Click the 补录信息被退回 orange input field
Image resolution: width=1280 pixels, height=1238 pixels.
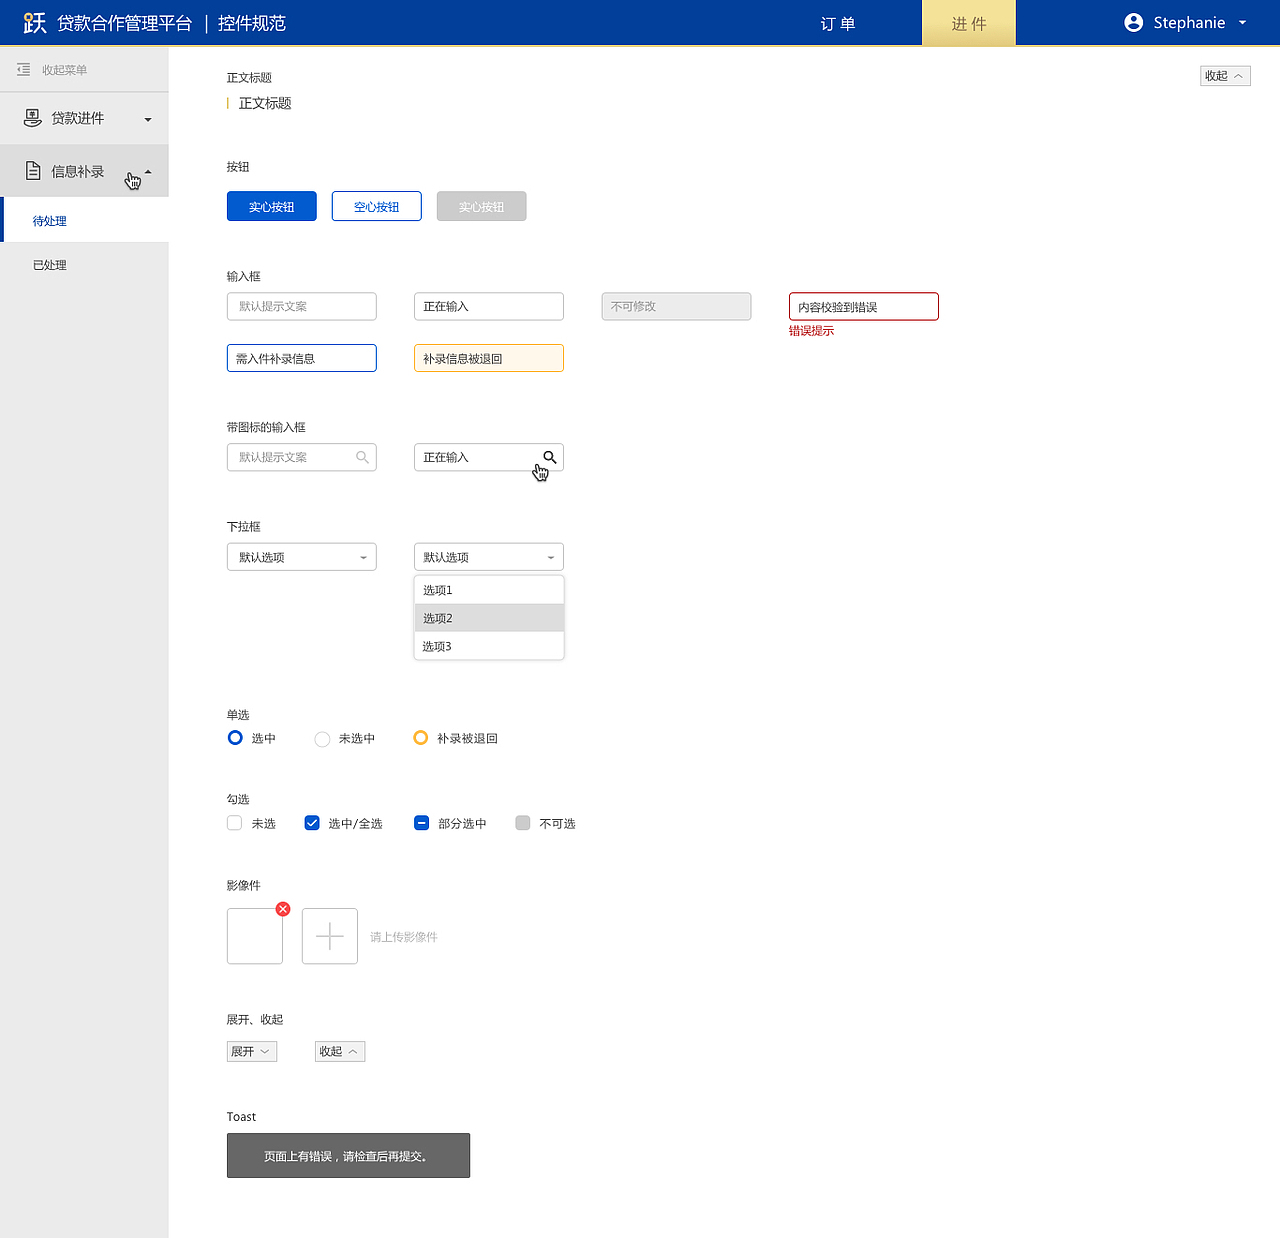[x=489, y=358]
